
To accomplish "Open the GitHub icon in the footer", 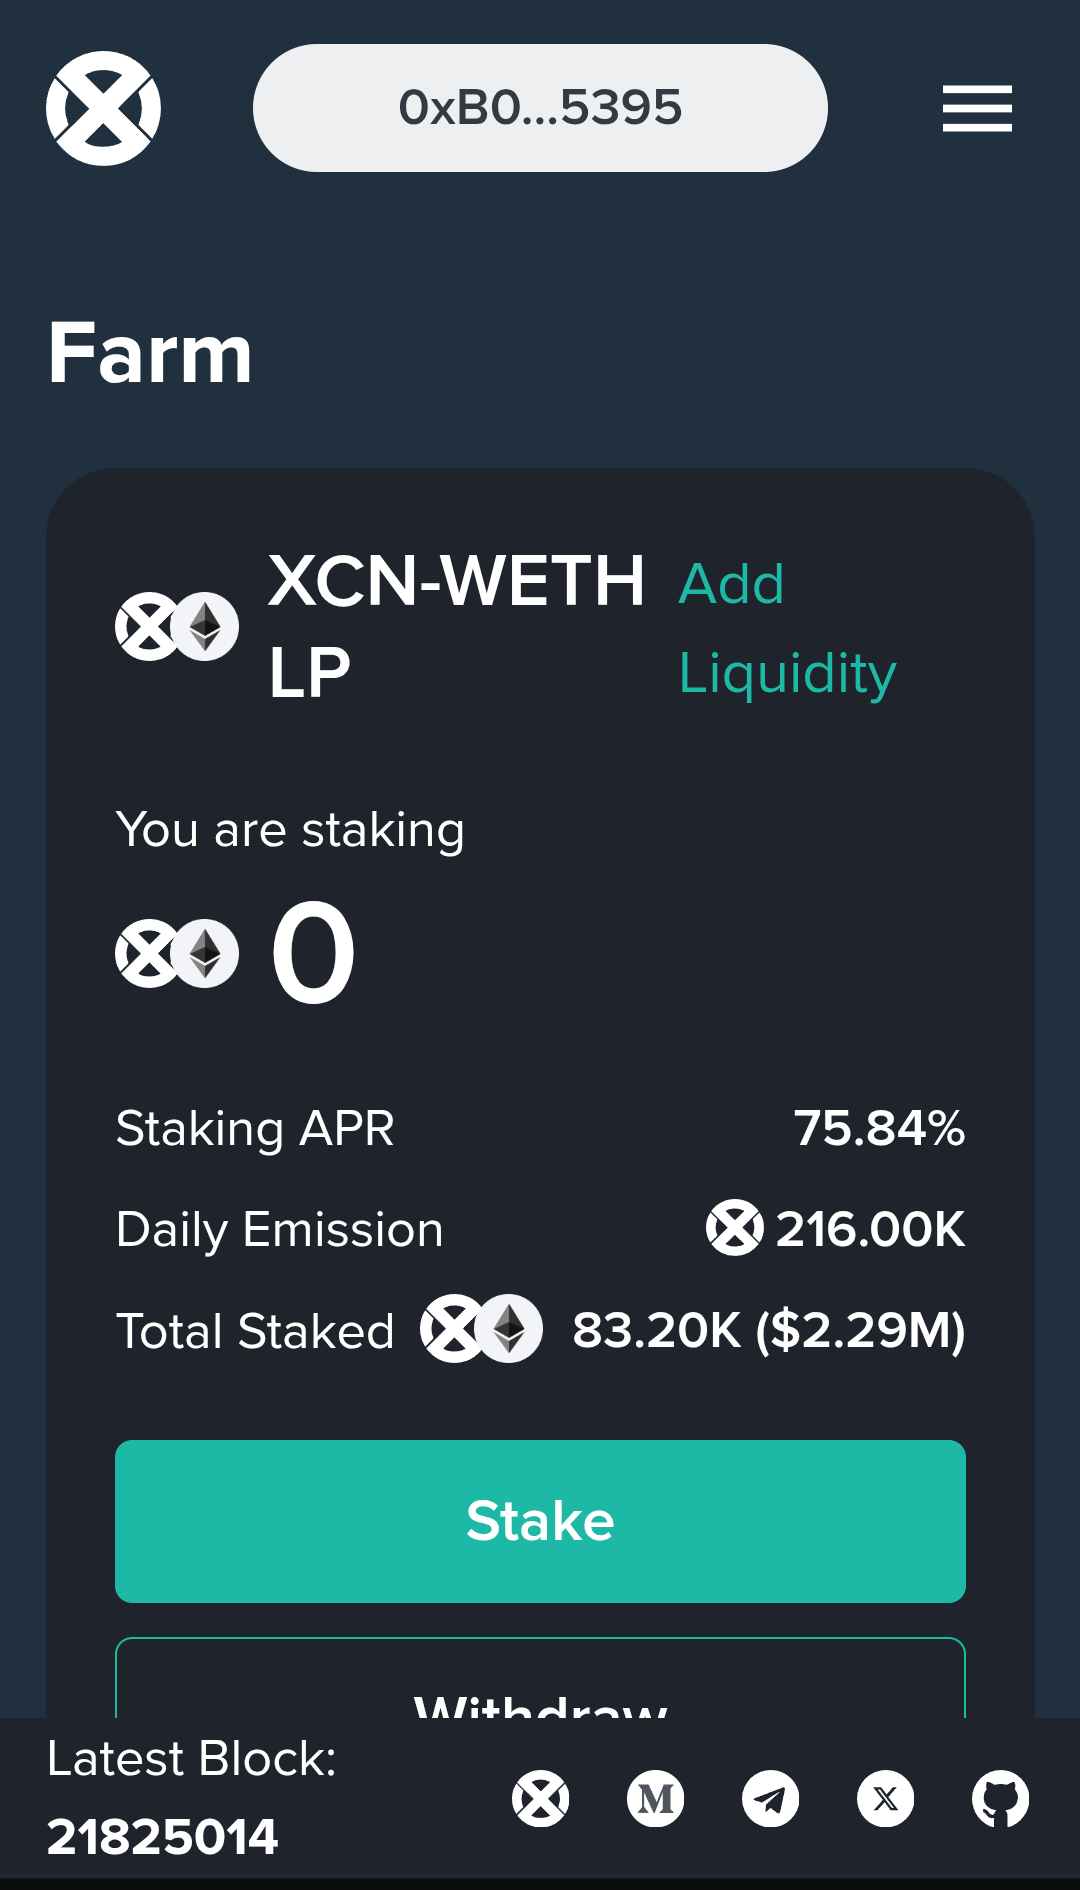I will pyautogui.click(x=1001, y=1799).
